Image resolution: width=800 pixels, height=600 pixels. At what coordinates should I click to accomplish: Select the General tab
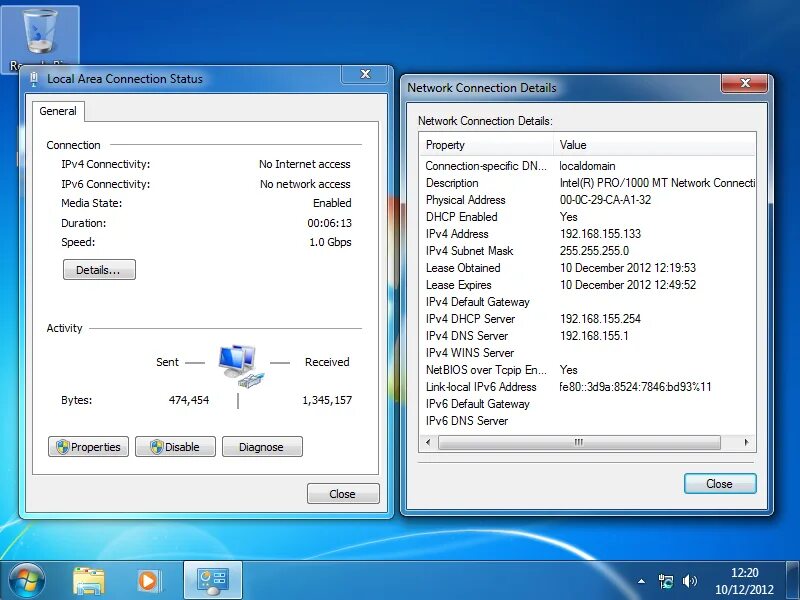point(57,111)
